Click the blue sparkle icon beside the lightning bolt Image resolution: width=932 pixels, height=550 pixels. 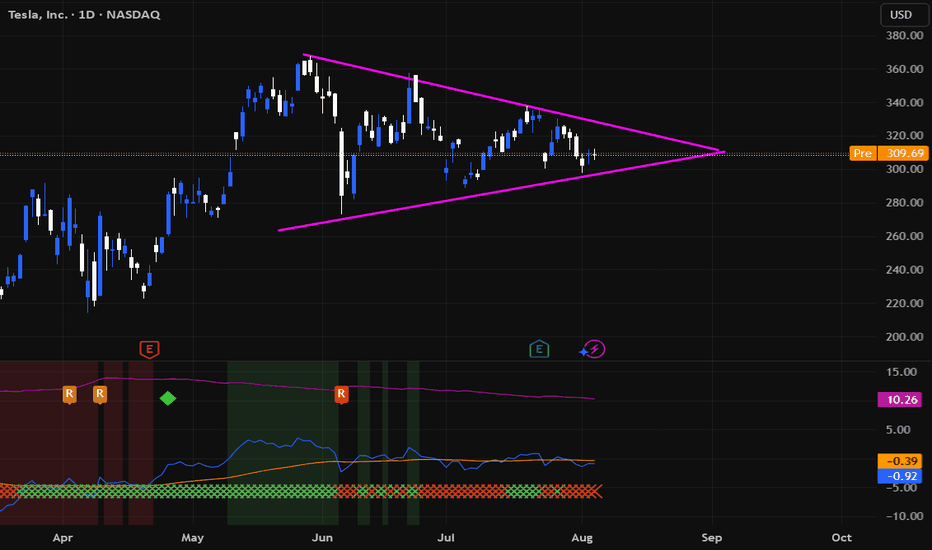pyautogui.click(x=584, y=352)
